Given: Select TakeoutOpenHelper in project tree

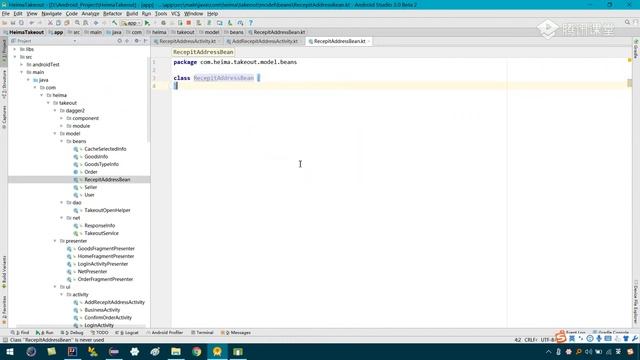Looking at the screenshot, I should pos(107,210).
